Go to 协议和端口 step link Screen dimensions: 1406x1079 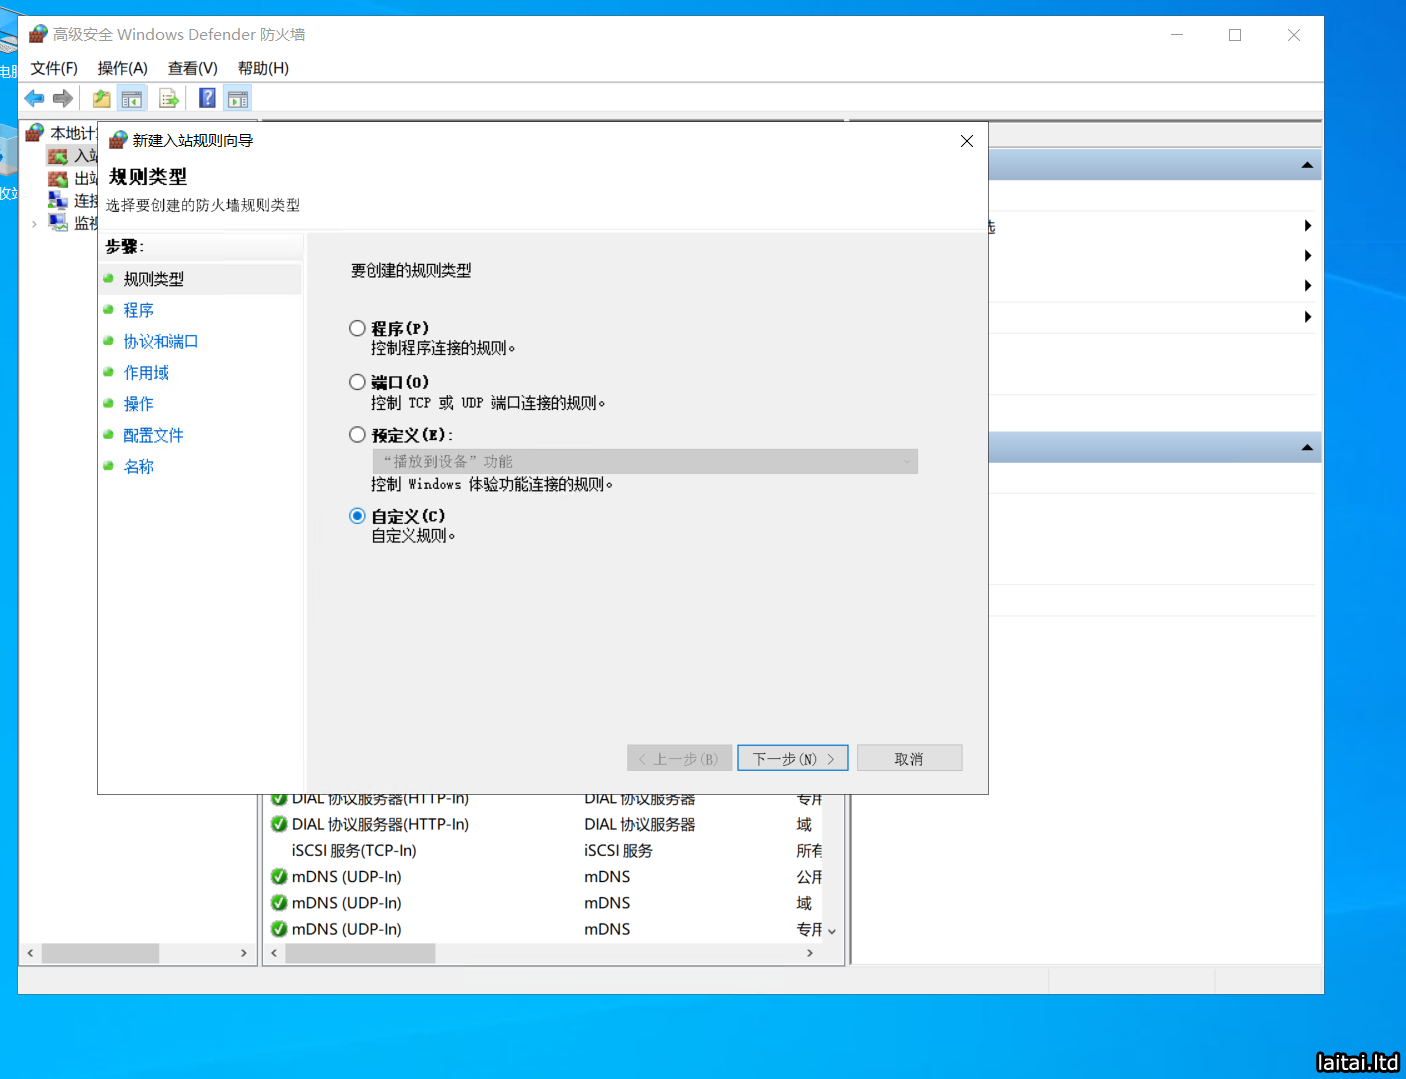click(x=160, y=342)
